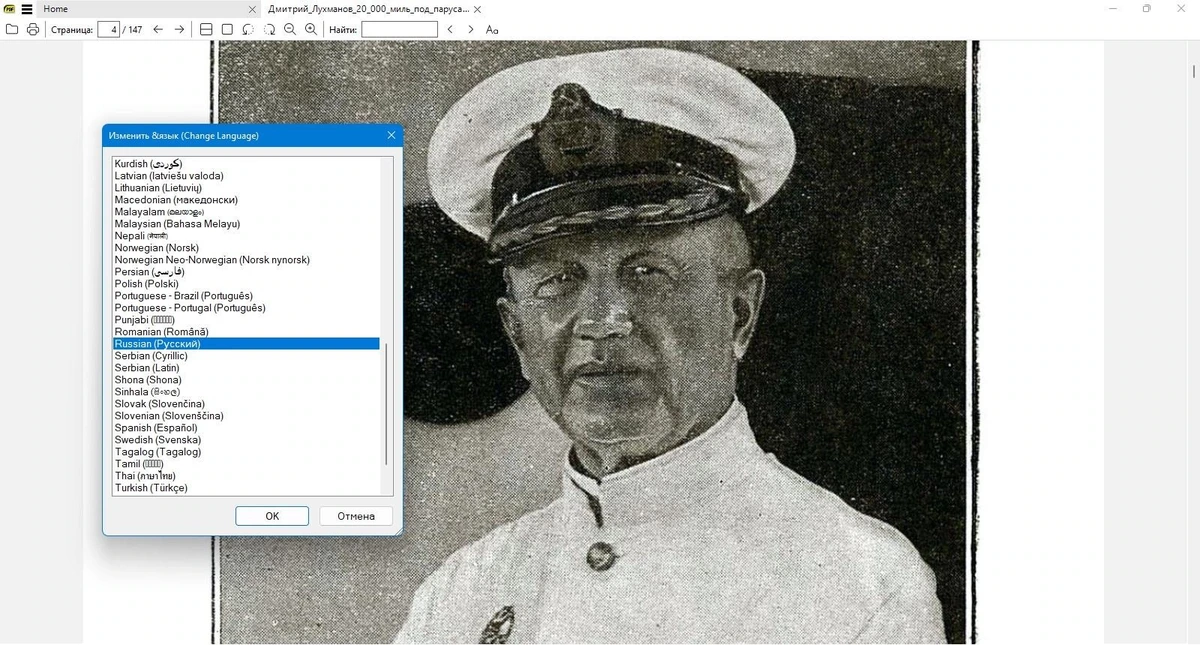Select Slovak (Slovenčina)
Viewport: 1200px width, 645px height.
click(246, 404)
